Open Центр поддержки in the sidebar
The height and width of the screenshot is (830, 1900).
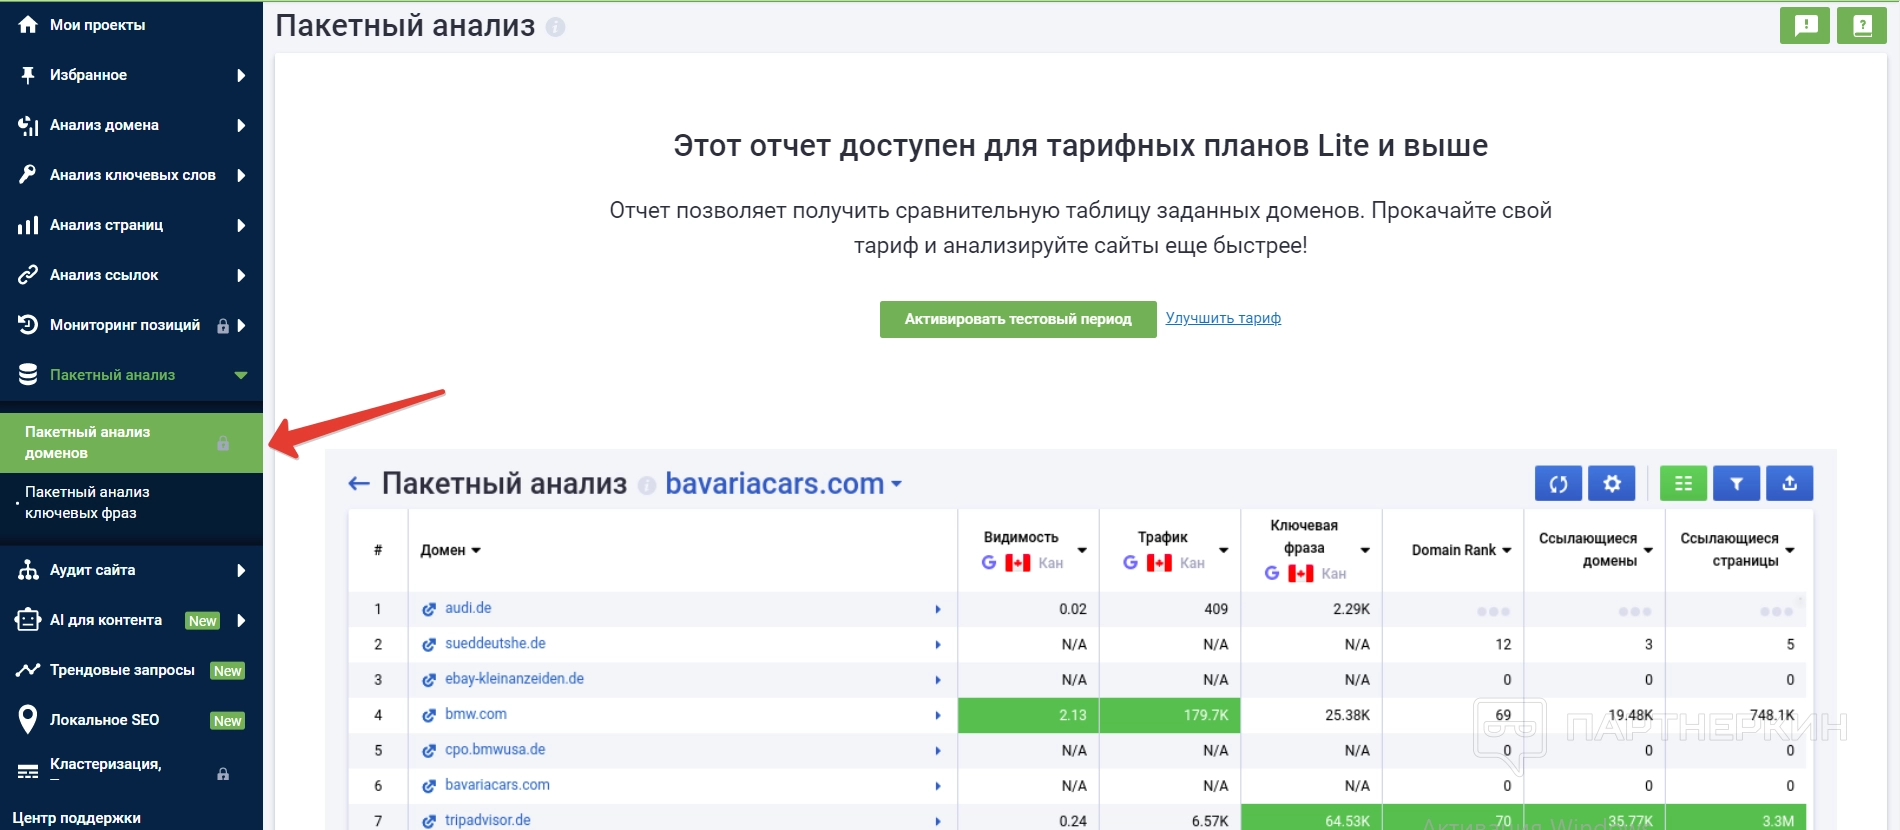tap(76, 818)
